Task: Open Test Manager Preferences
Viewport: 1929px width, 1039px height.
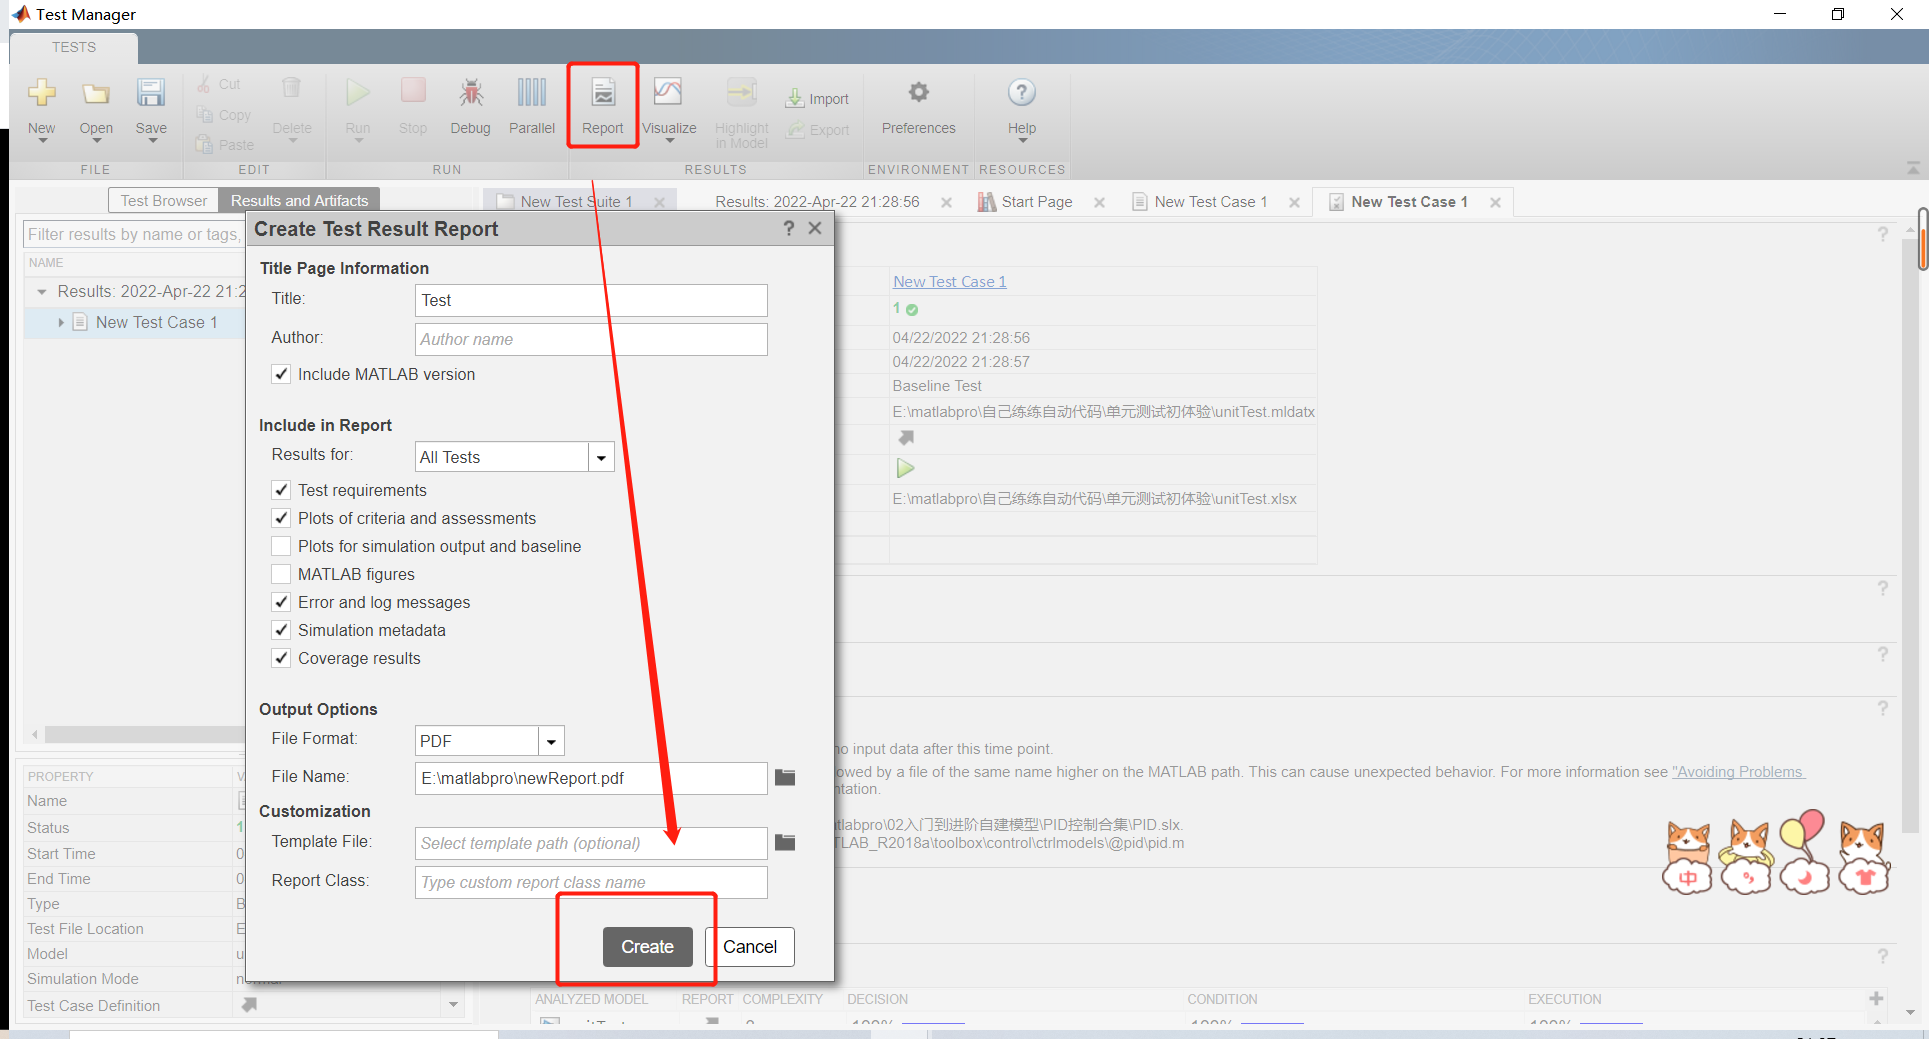Action: point(918,105)
